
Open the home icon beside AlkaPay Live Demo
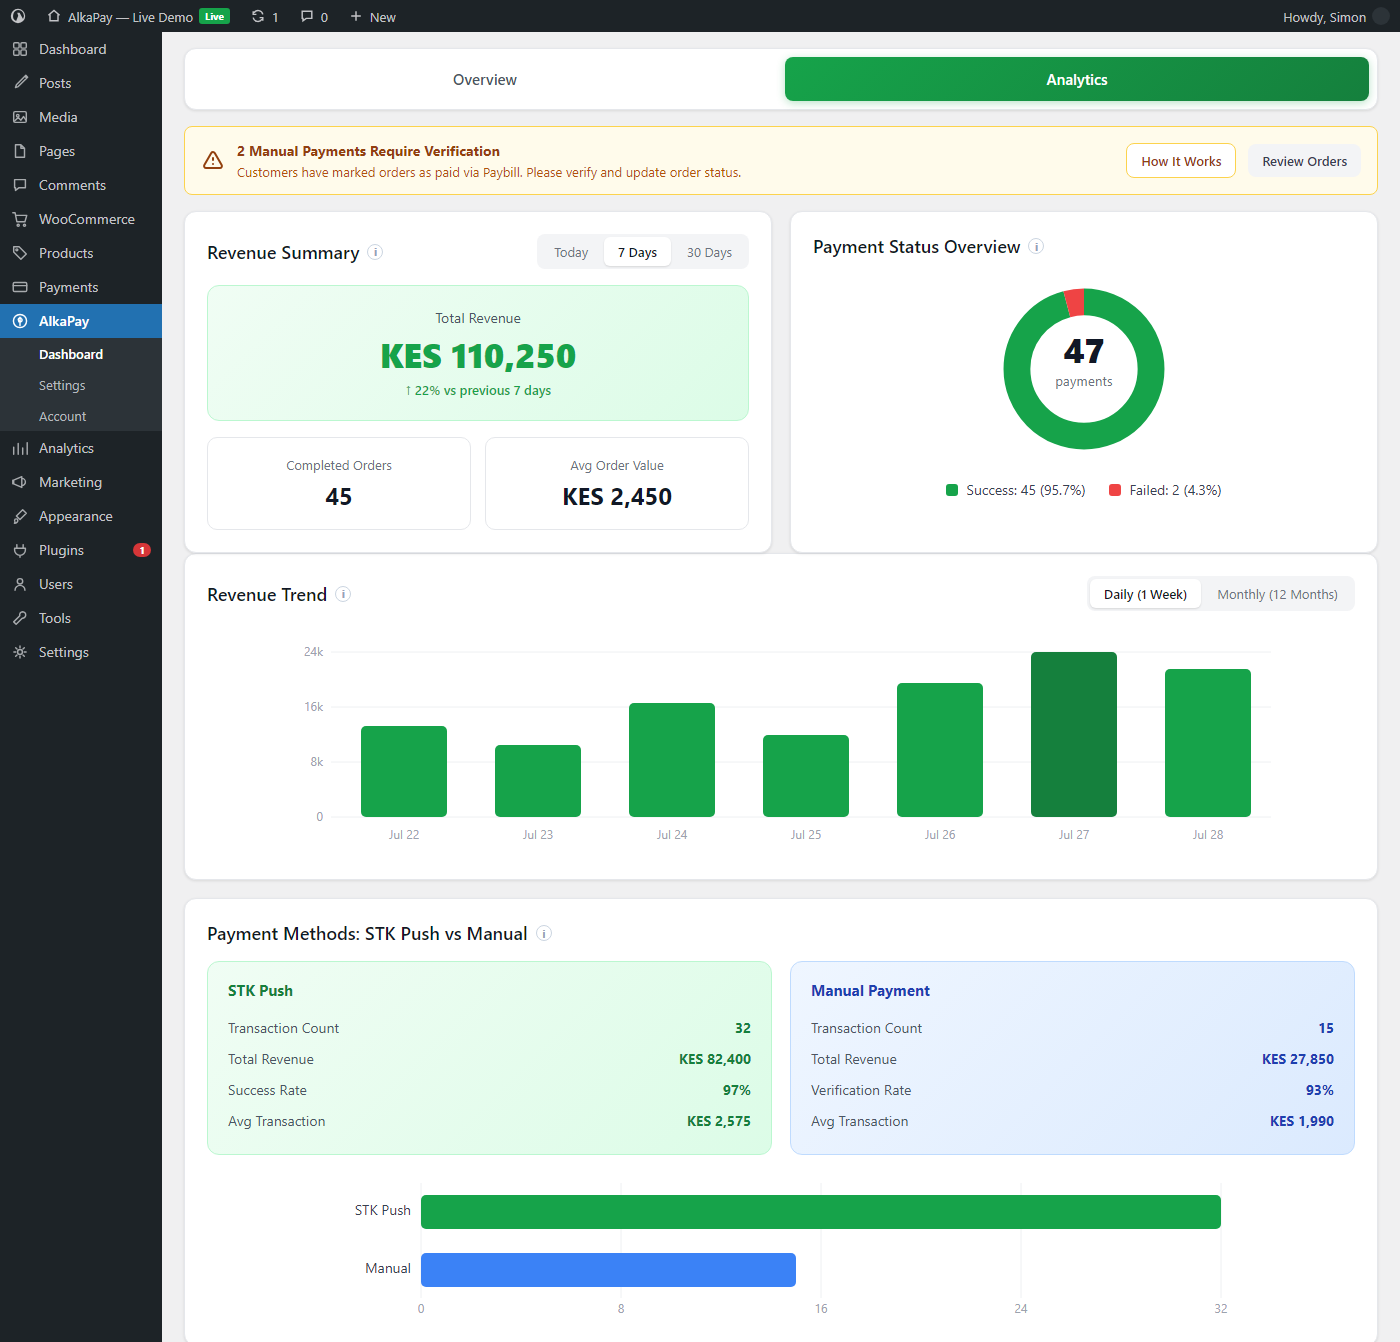[54, 16]
